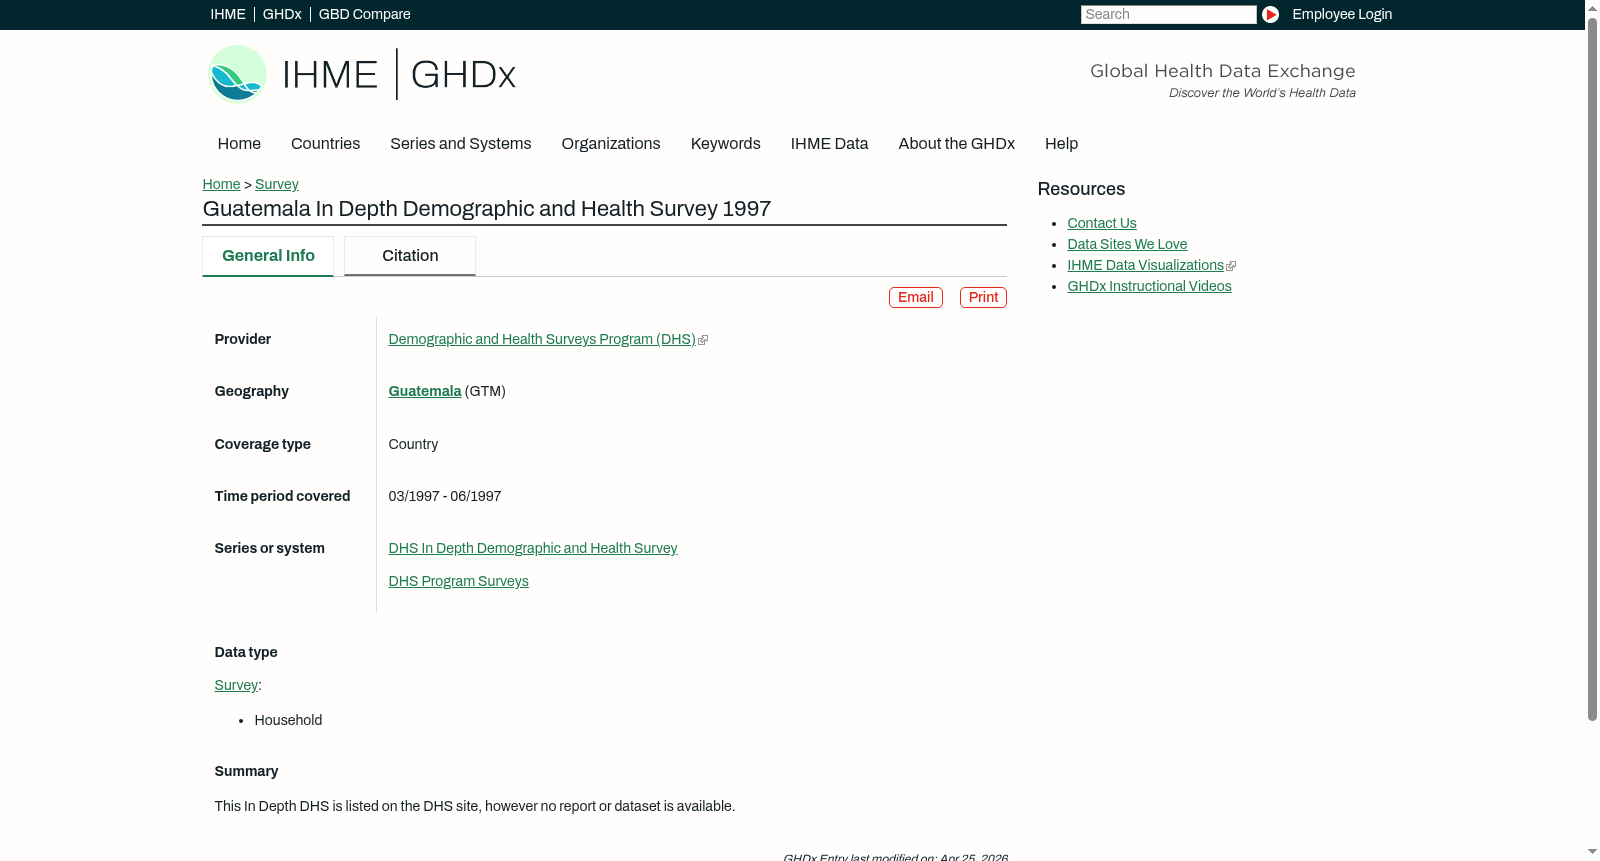Open GHDx link in top bar

click(x=282, y=14)
